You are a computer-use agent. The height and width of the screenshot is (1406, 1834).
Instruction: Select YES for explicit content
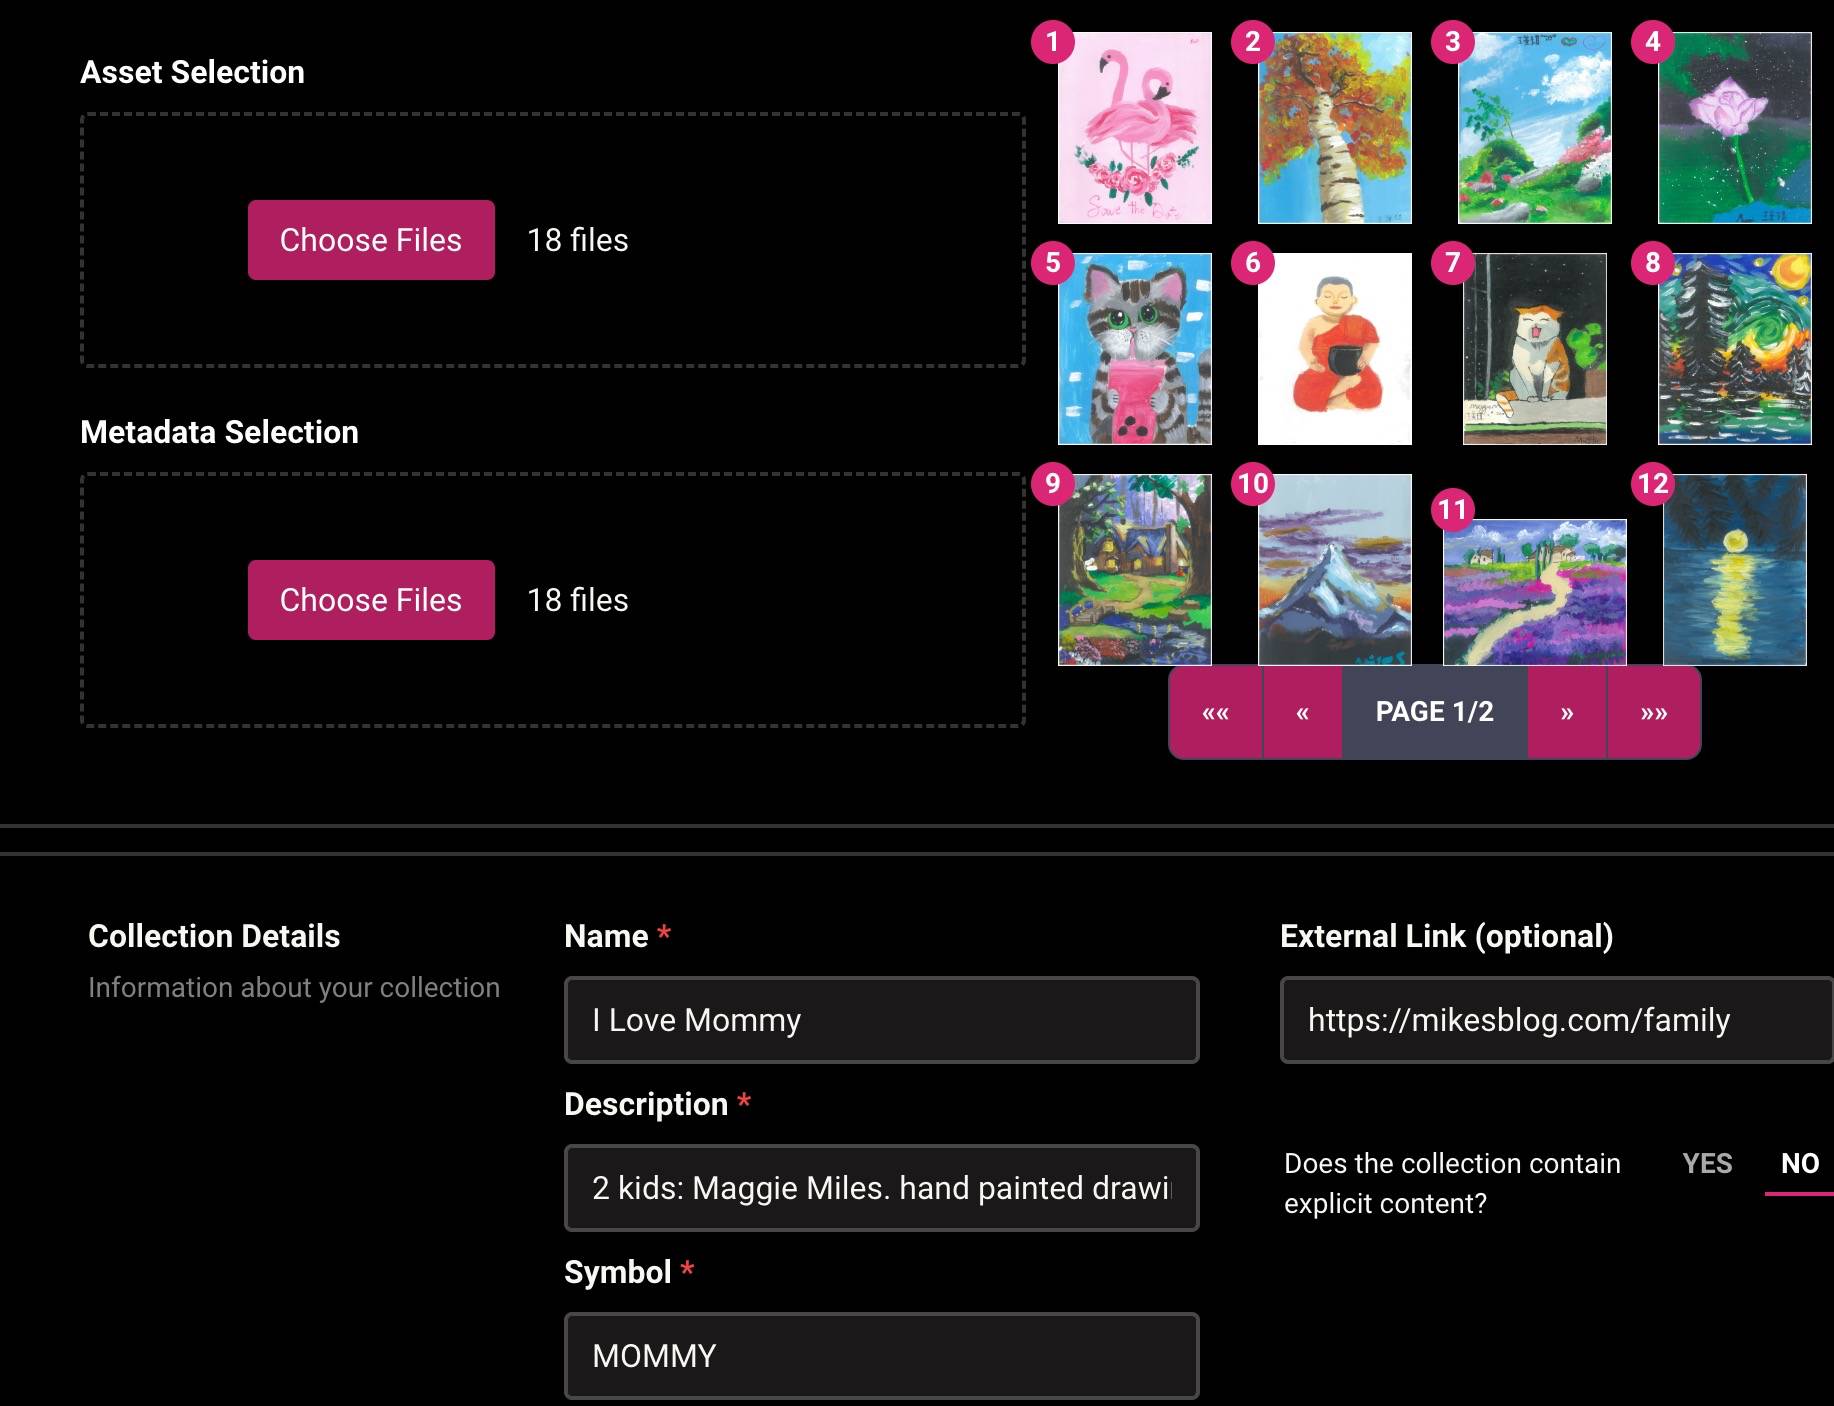[x=1706, y=1164]
